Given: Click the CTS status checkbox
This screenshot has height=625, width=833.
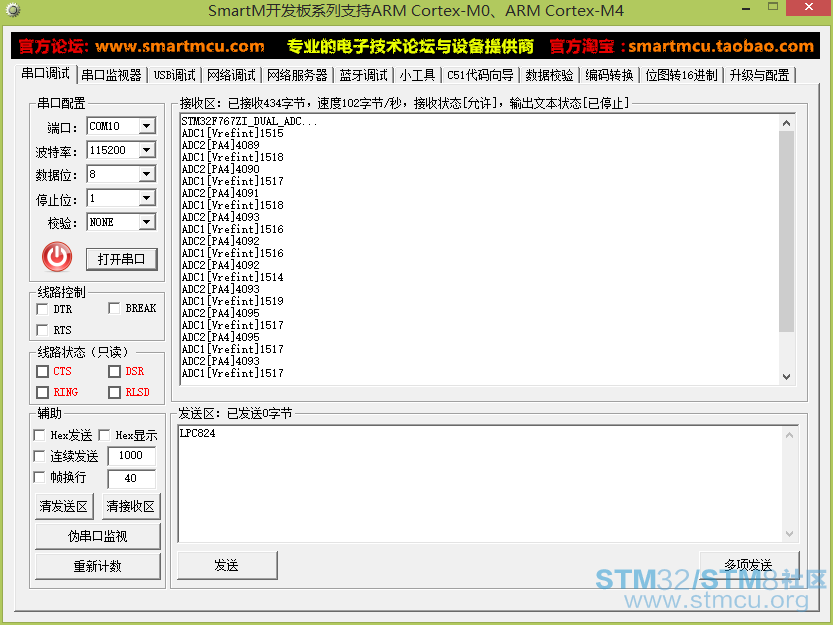Looking at the screenshot, I should coord(42,371).
